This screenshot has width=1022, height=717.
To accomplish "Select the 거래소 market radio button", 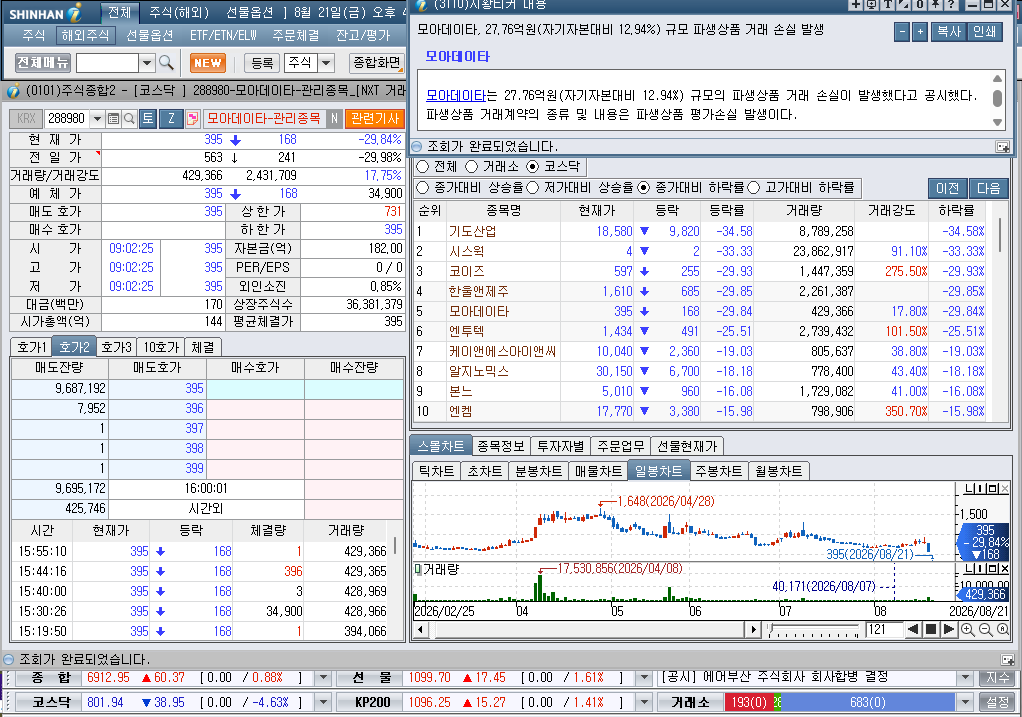I will (471, 166).
